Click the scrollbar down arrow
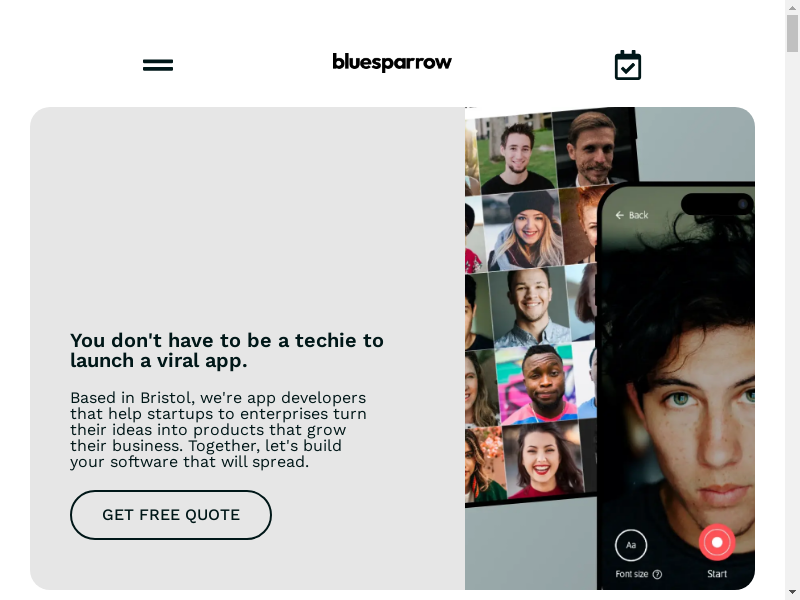This screenshot has width=800, height=600. click(x=792, y=595)
